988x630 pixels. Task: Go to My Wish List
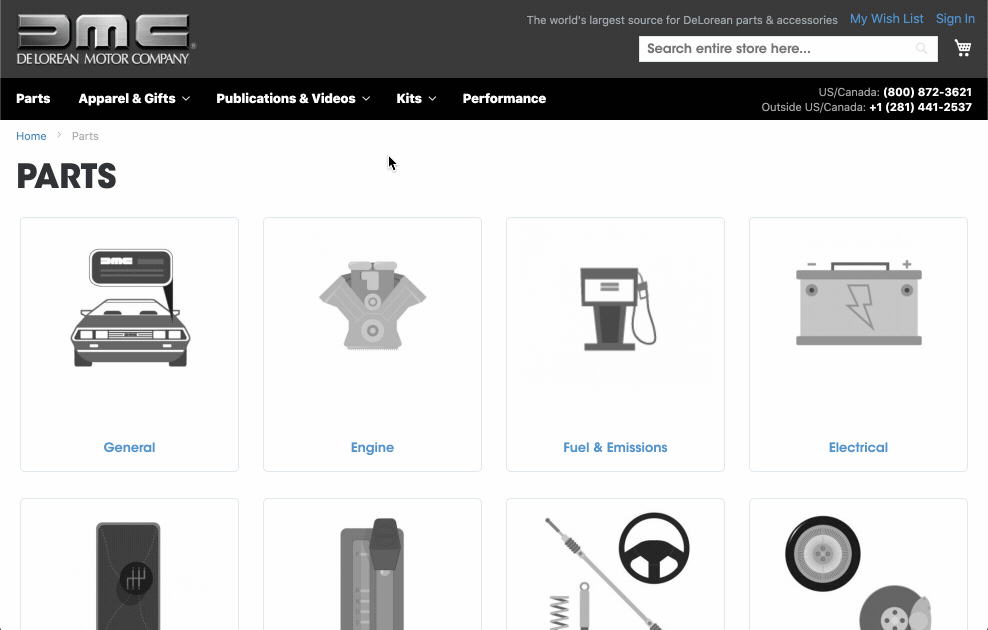coord(887,19)
